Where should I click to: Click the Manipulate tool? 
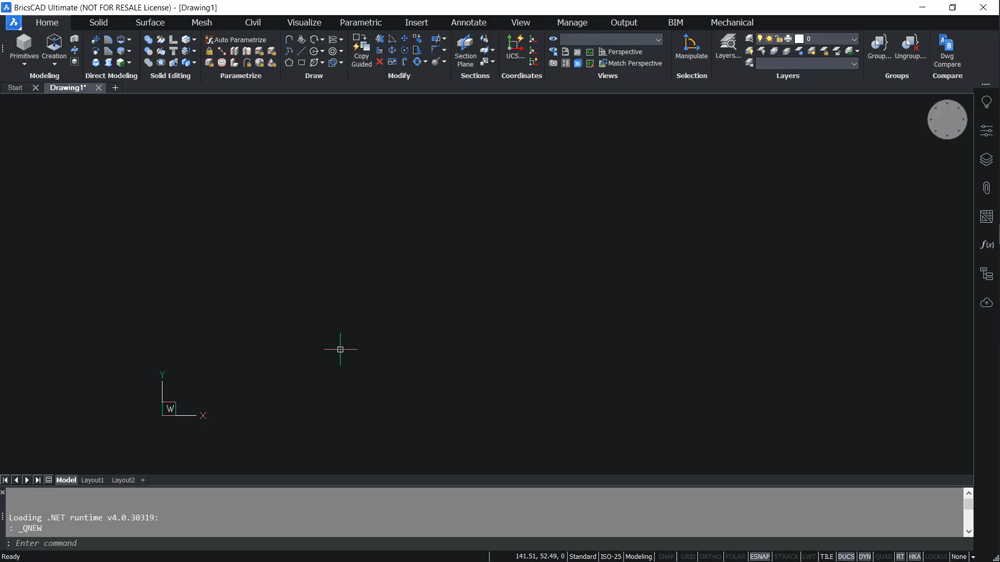tap(691, 47)
